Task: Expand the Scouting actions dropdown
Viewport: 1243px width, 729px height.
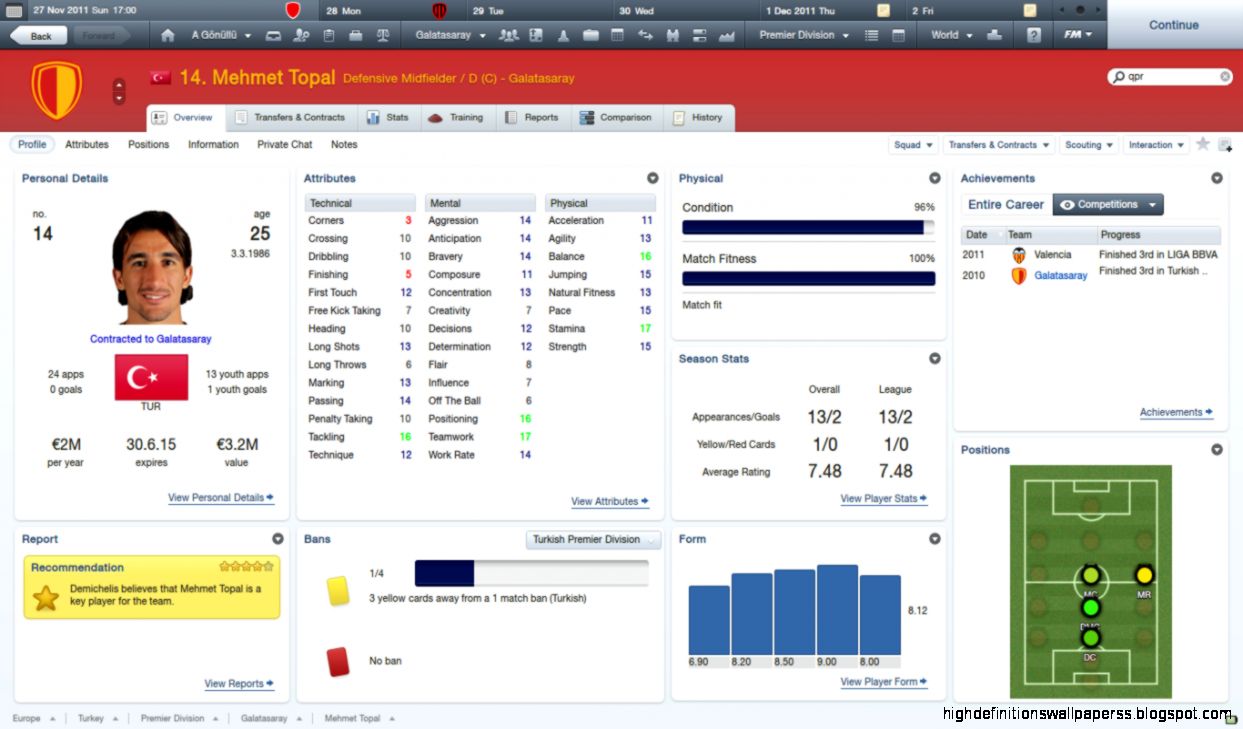Action: tap(1089, 145)
